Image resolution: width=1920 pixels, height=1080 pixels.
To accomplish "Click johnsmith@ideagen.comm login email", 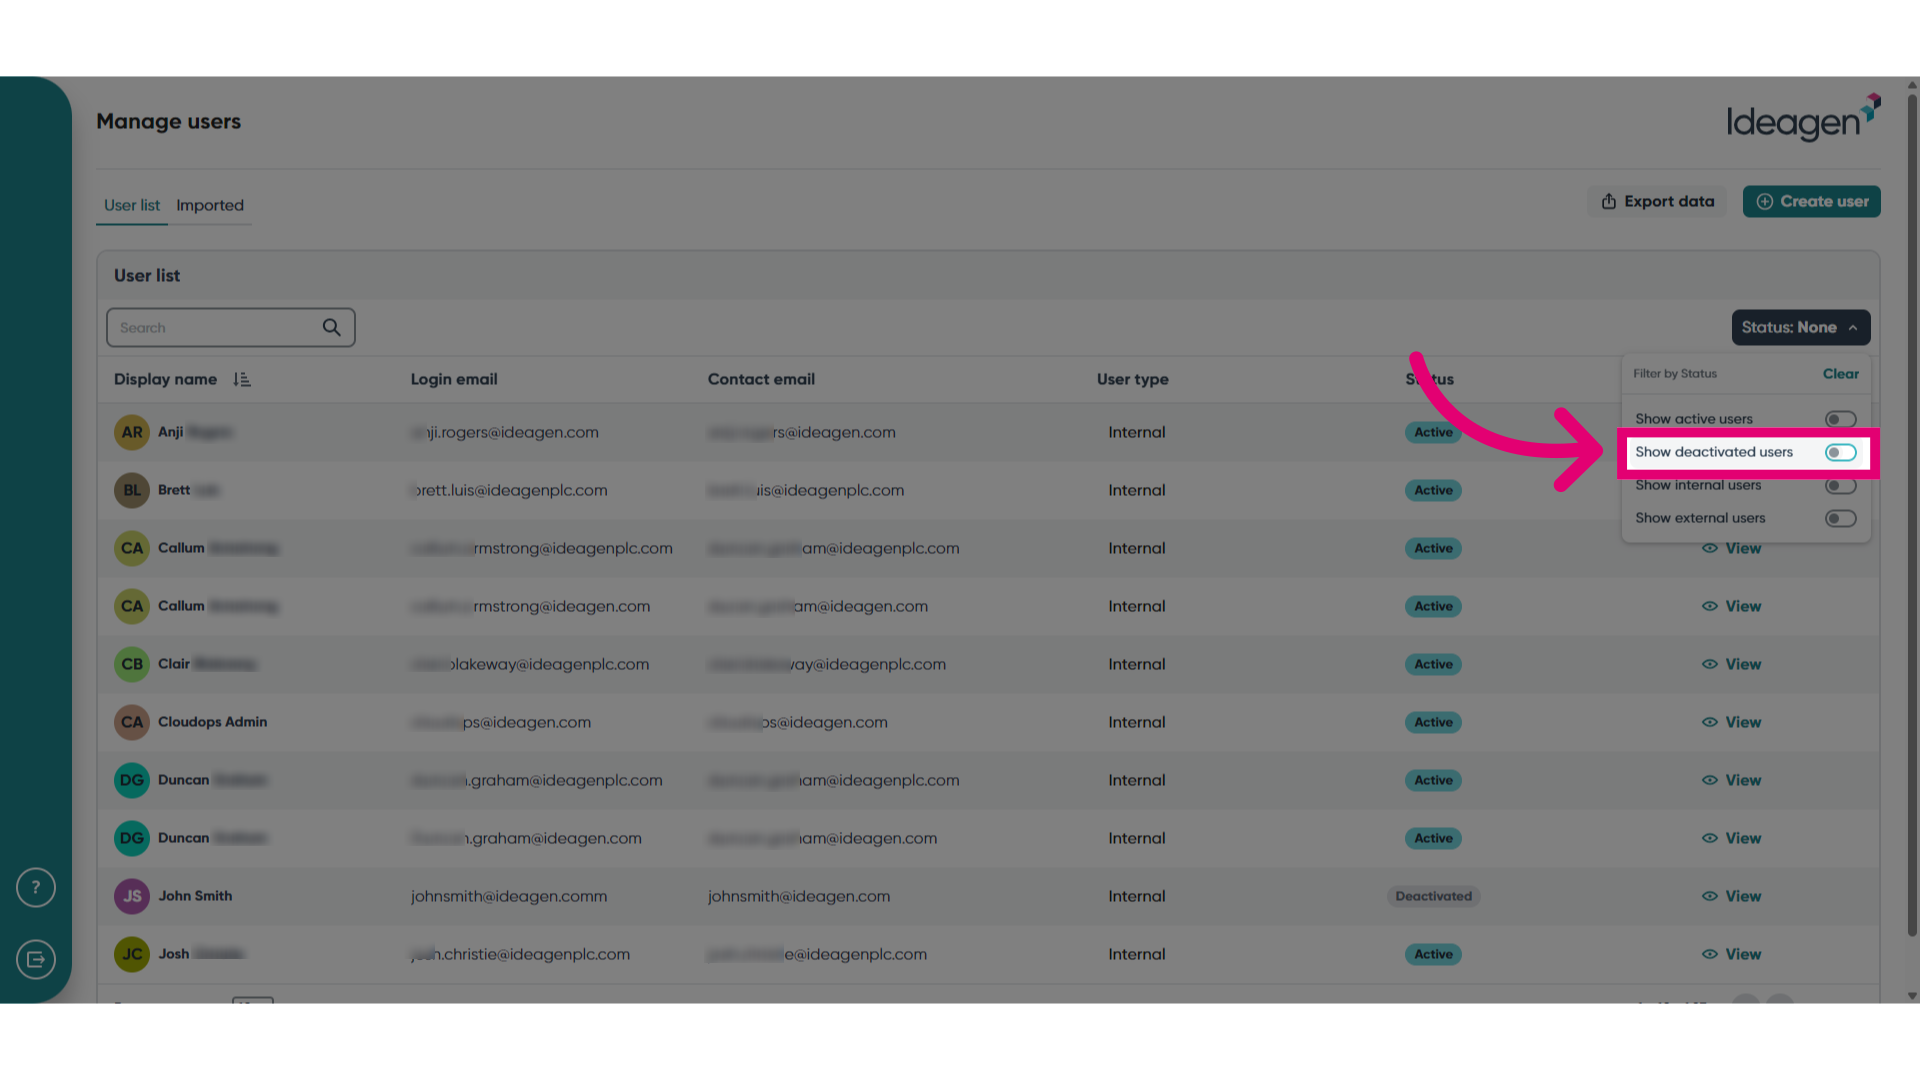I will 508,896.
